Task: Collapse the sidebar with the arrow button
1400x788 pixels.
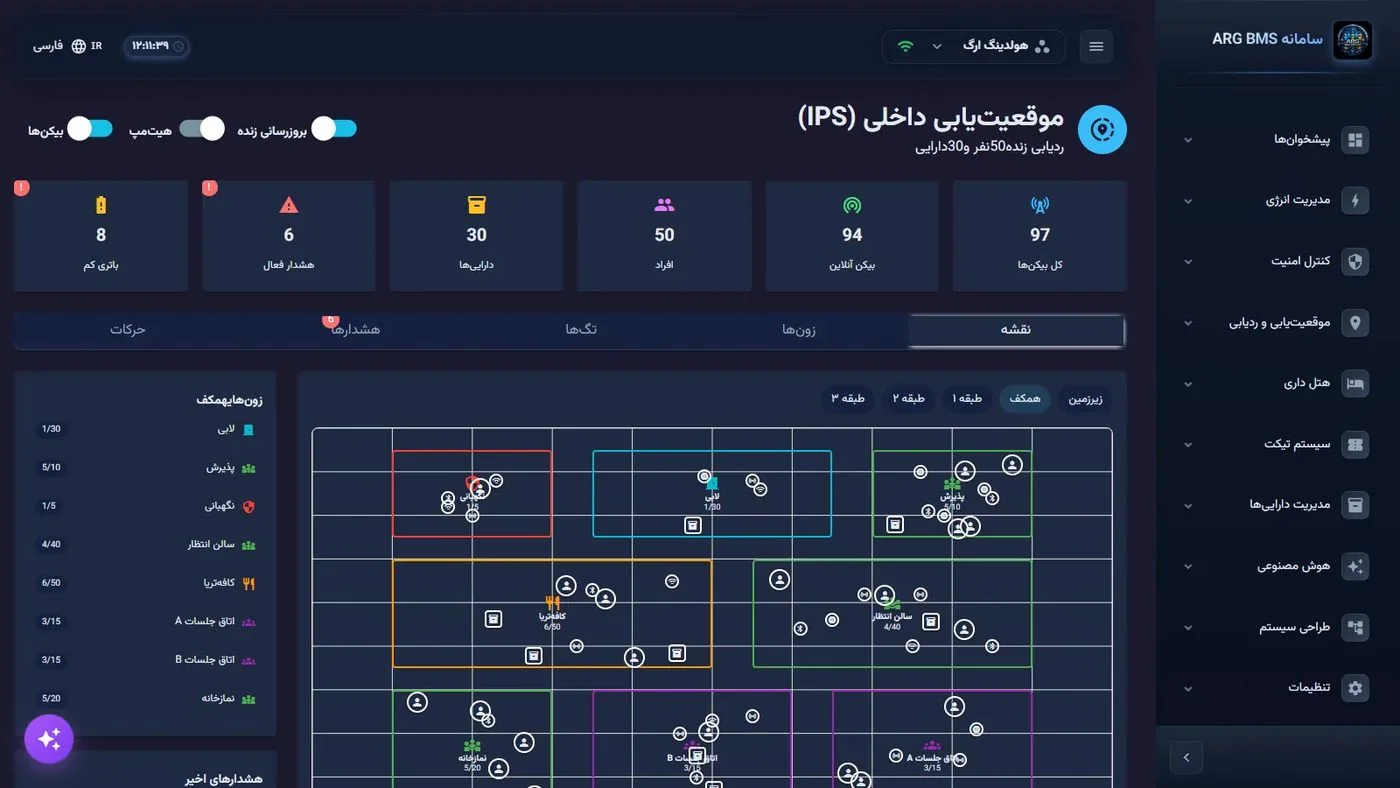Action: coord(1186,757)
